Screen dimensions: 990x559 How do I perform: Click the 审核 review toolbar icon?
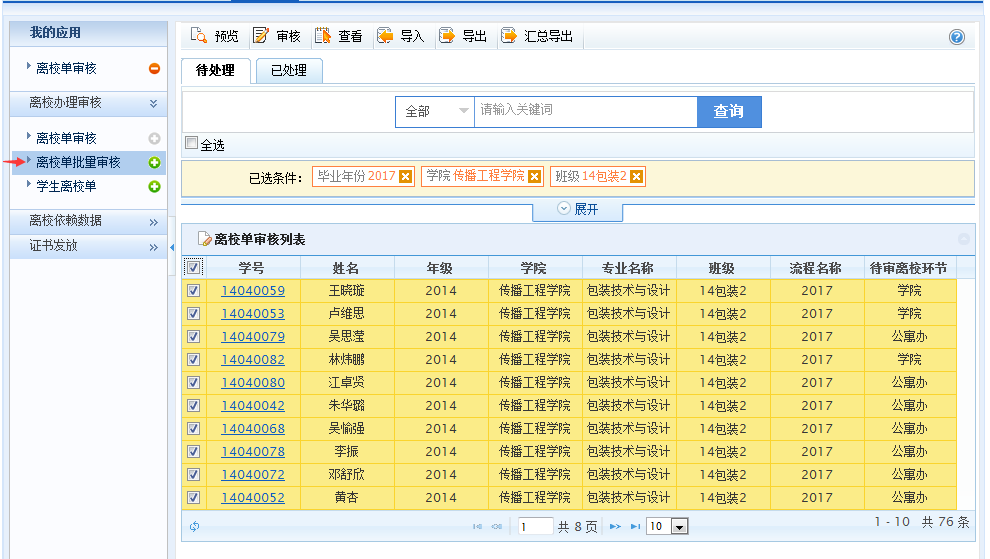(x=260, y=36)
